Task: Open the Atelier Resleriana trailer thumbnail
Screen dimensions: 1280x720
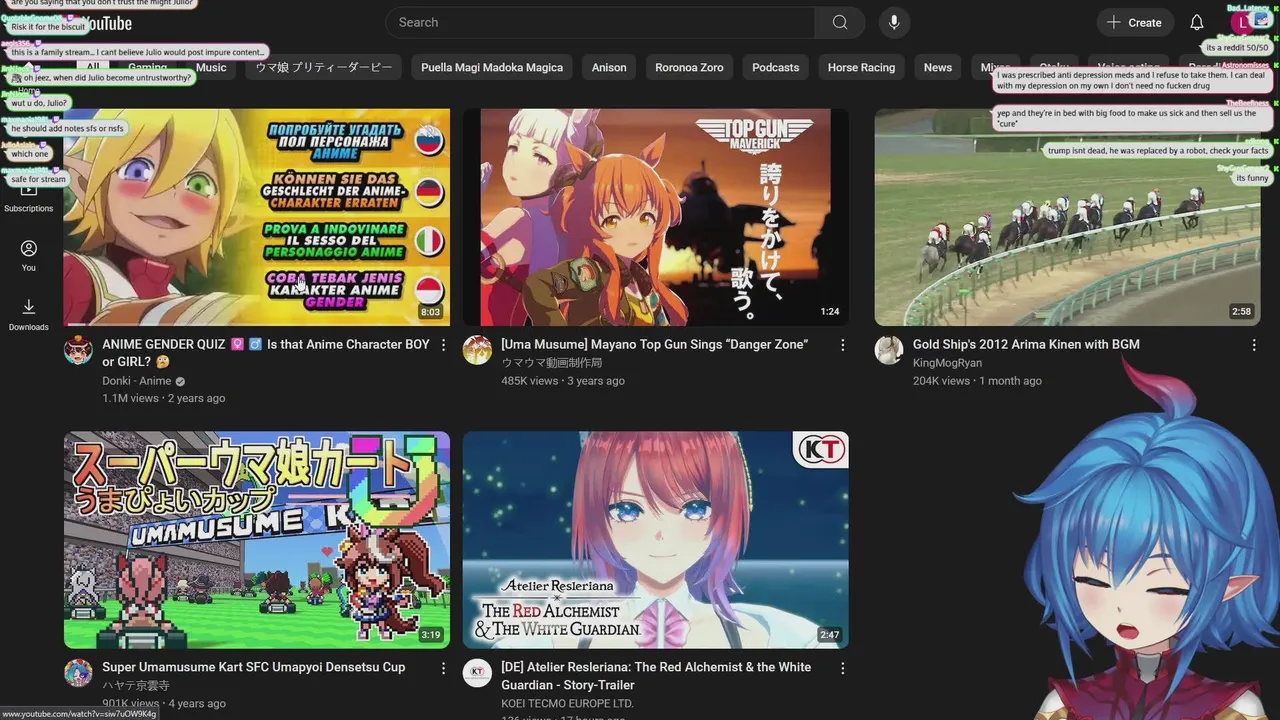Action: 656,540
